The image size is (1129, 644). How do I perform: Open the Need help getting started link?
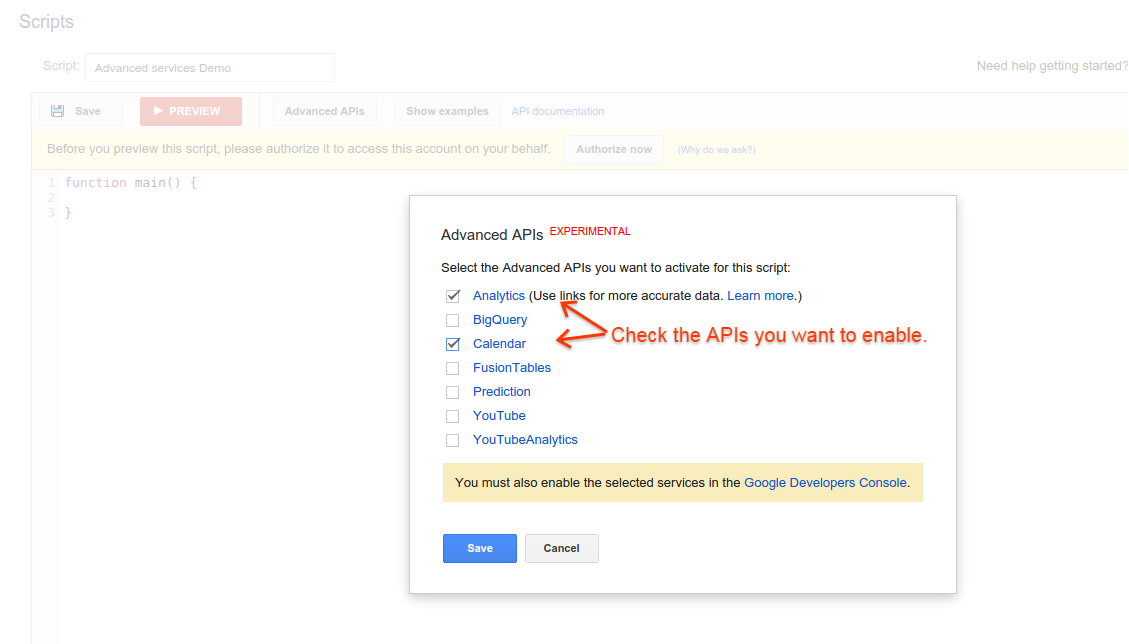click(1052, 66)
